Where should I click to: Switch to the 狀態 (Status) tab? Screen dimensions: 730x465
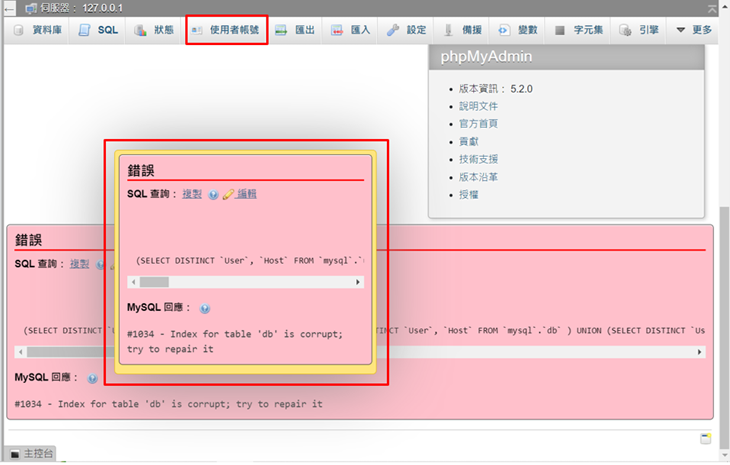click(155, 30)
